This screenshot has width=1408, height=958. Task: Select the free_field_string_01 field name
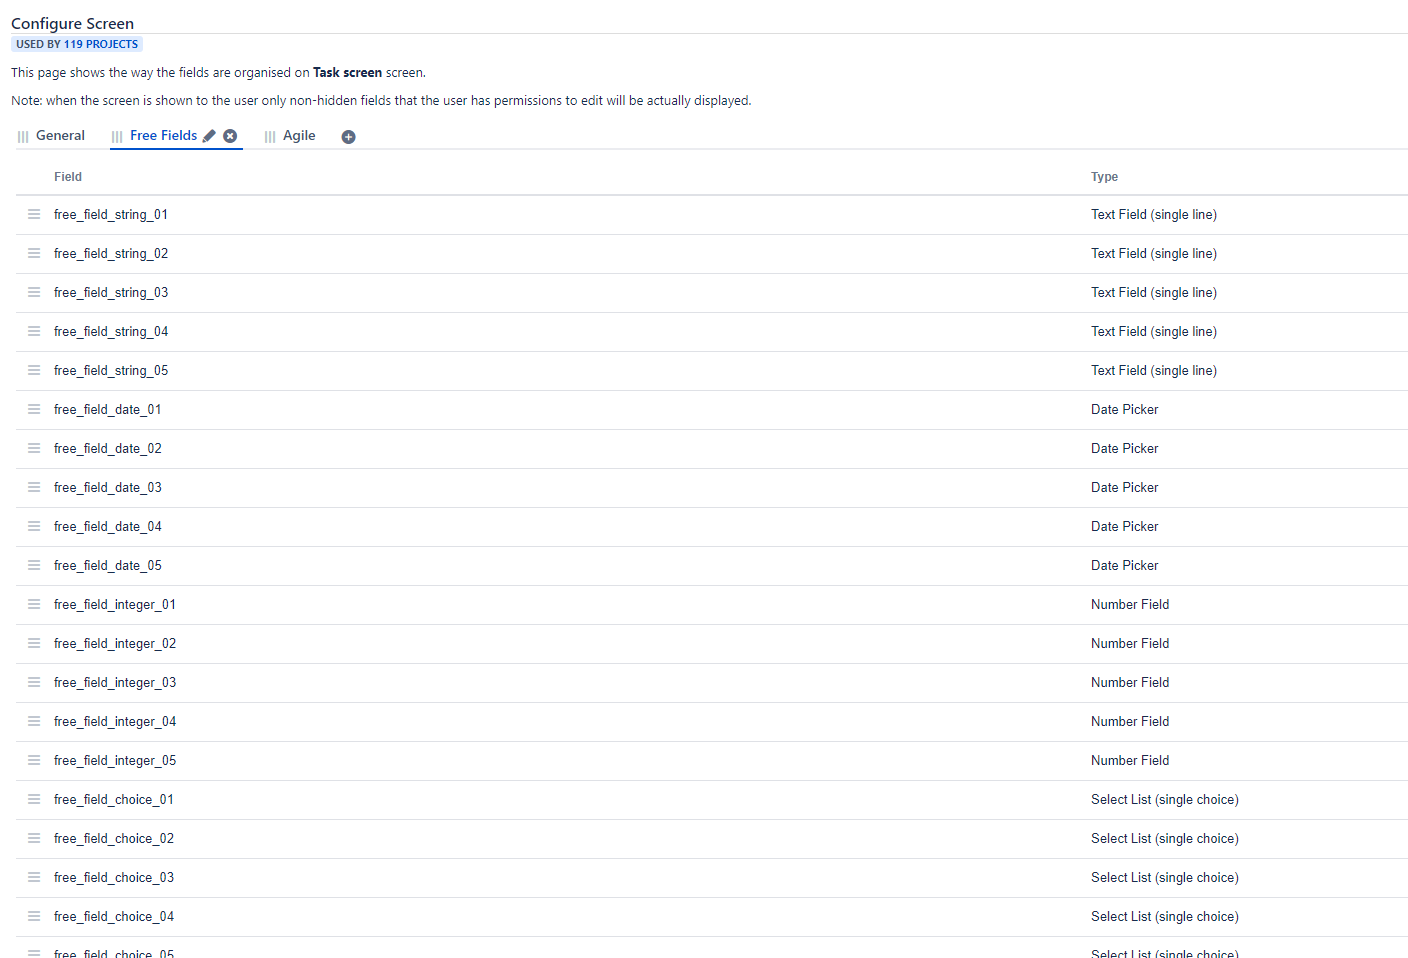point(111,215)
